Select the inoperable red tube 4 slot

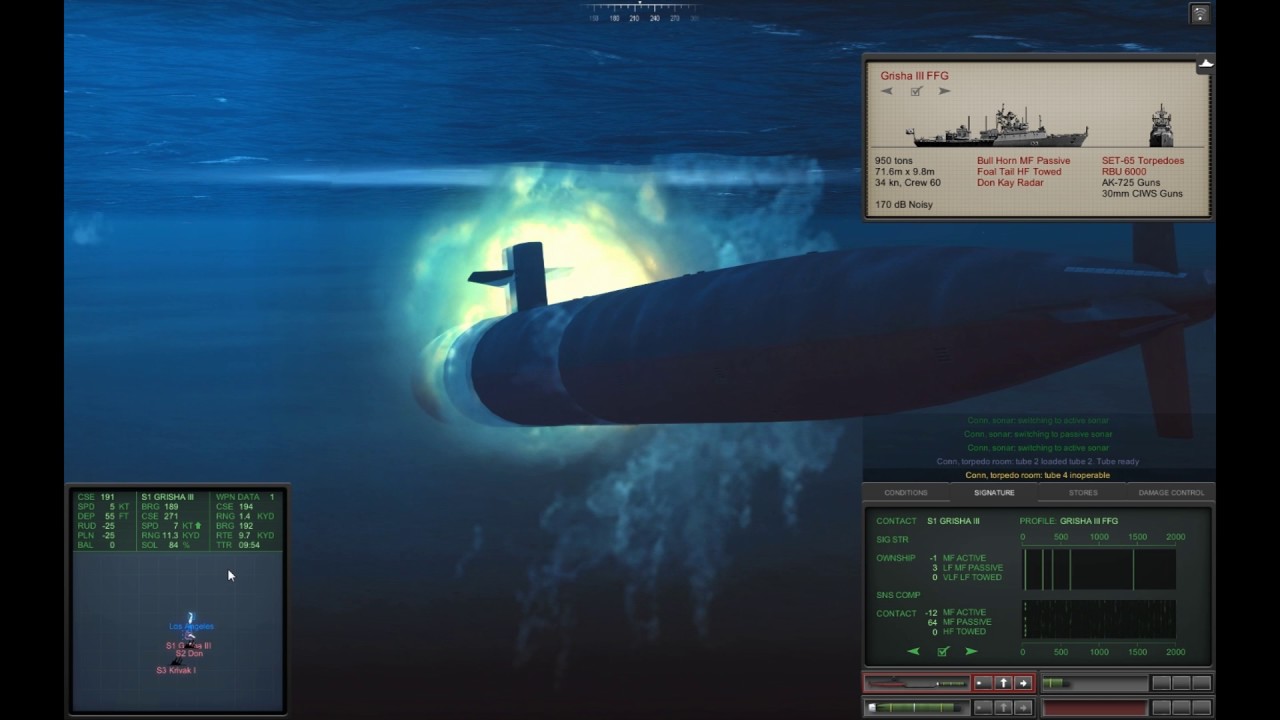coord(1094,707)
